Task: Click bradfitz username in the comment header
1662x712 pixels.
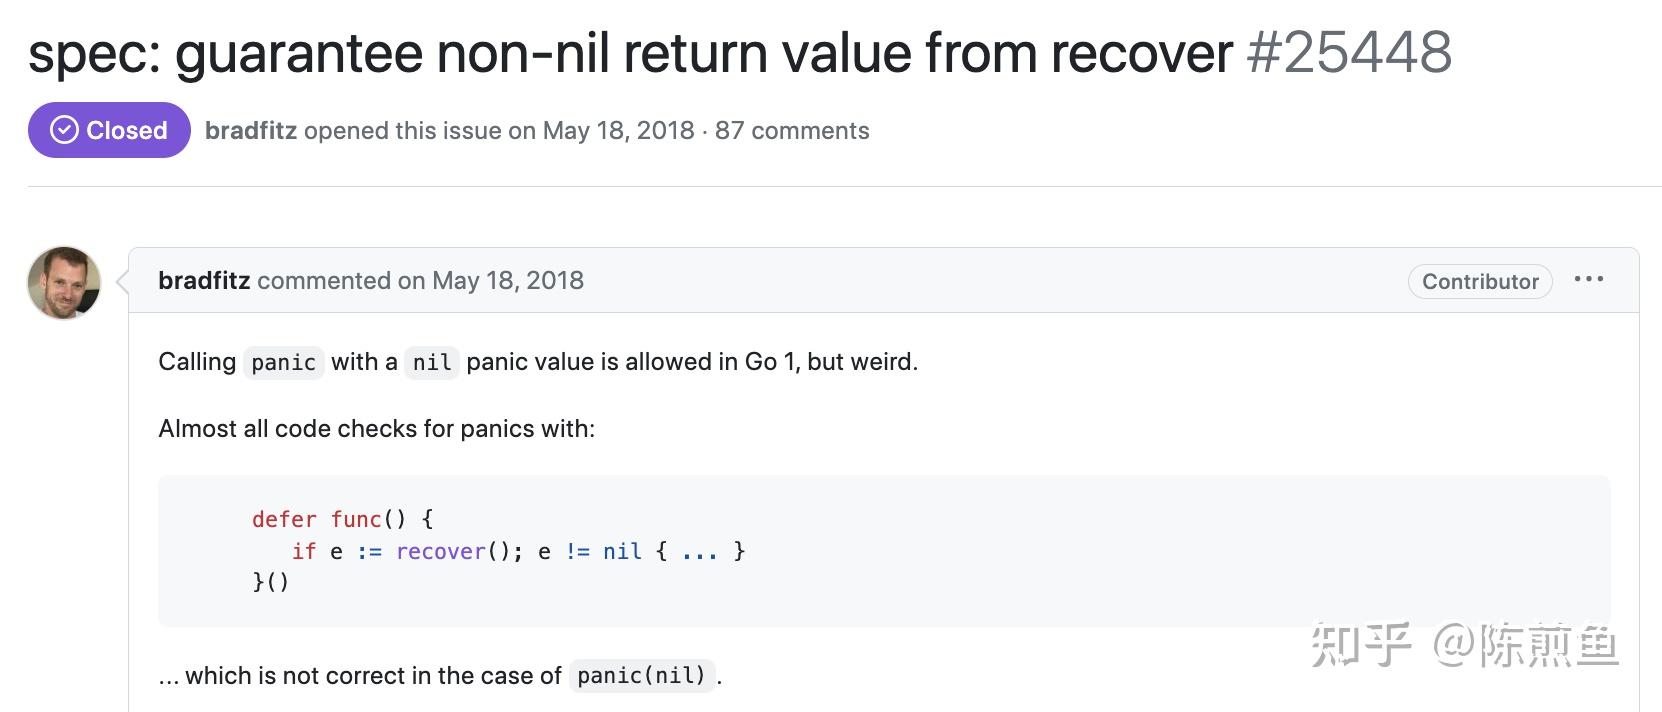Action: 204,281
